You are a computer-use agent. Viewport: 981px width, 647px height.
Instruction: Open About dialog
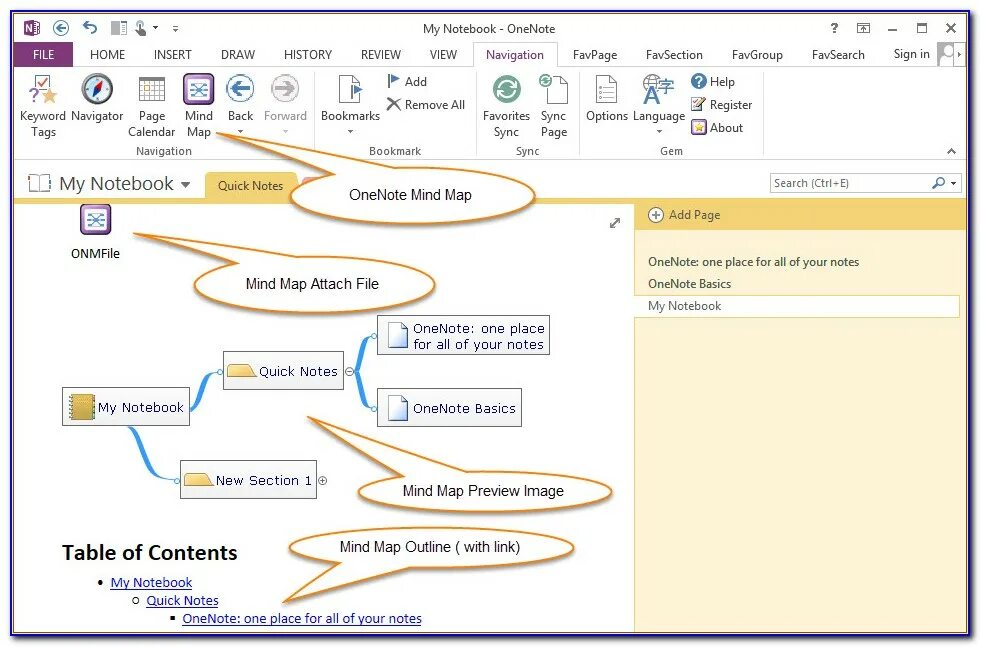tap(717, 128)
